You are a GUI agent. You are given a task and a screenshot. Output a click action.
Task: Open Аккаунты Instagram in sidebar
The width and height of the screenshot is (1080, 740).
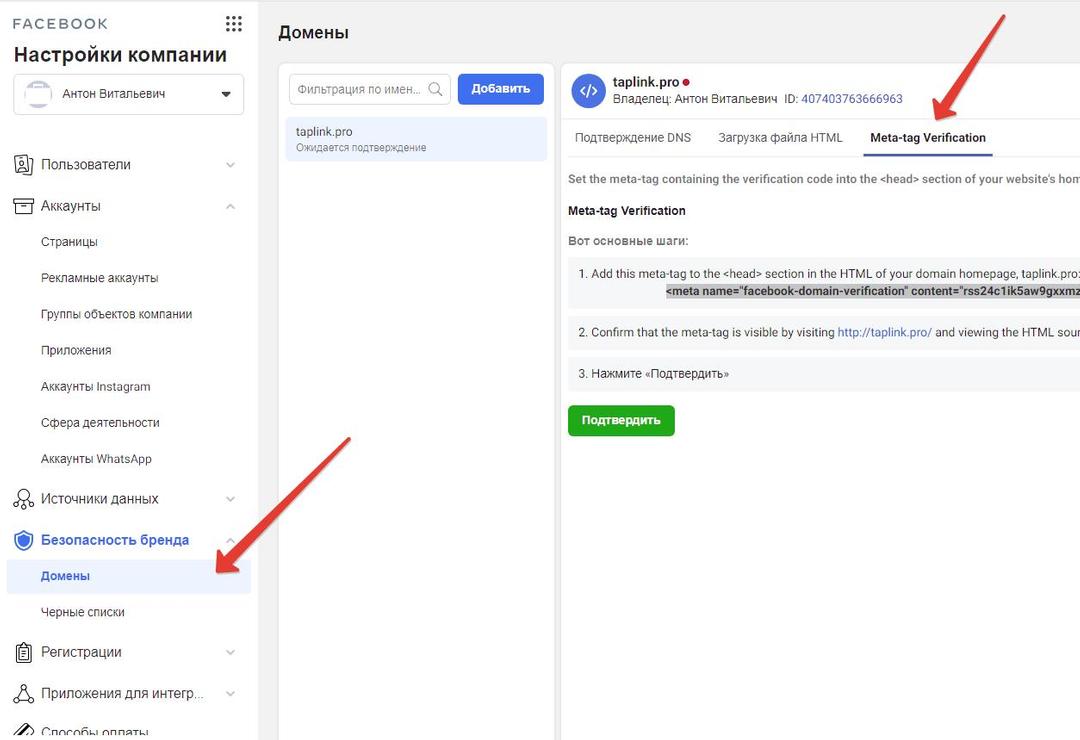[x=95, y=387]
